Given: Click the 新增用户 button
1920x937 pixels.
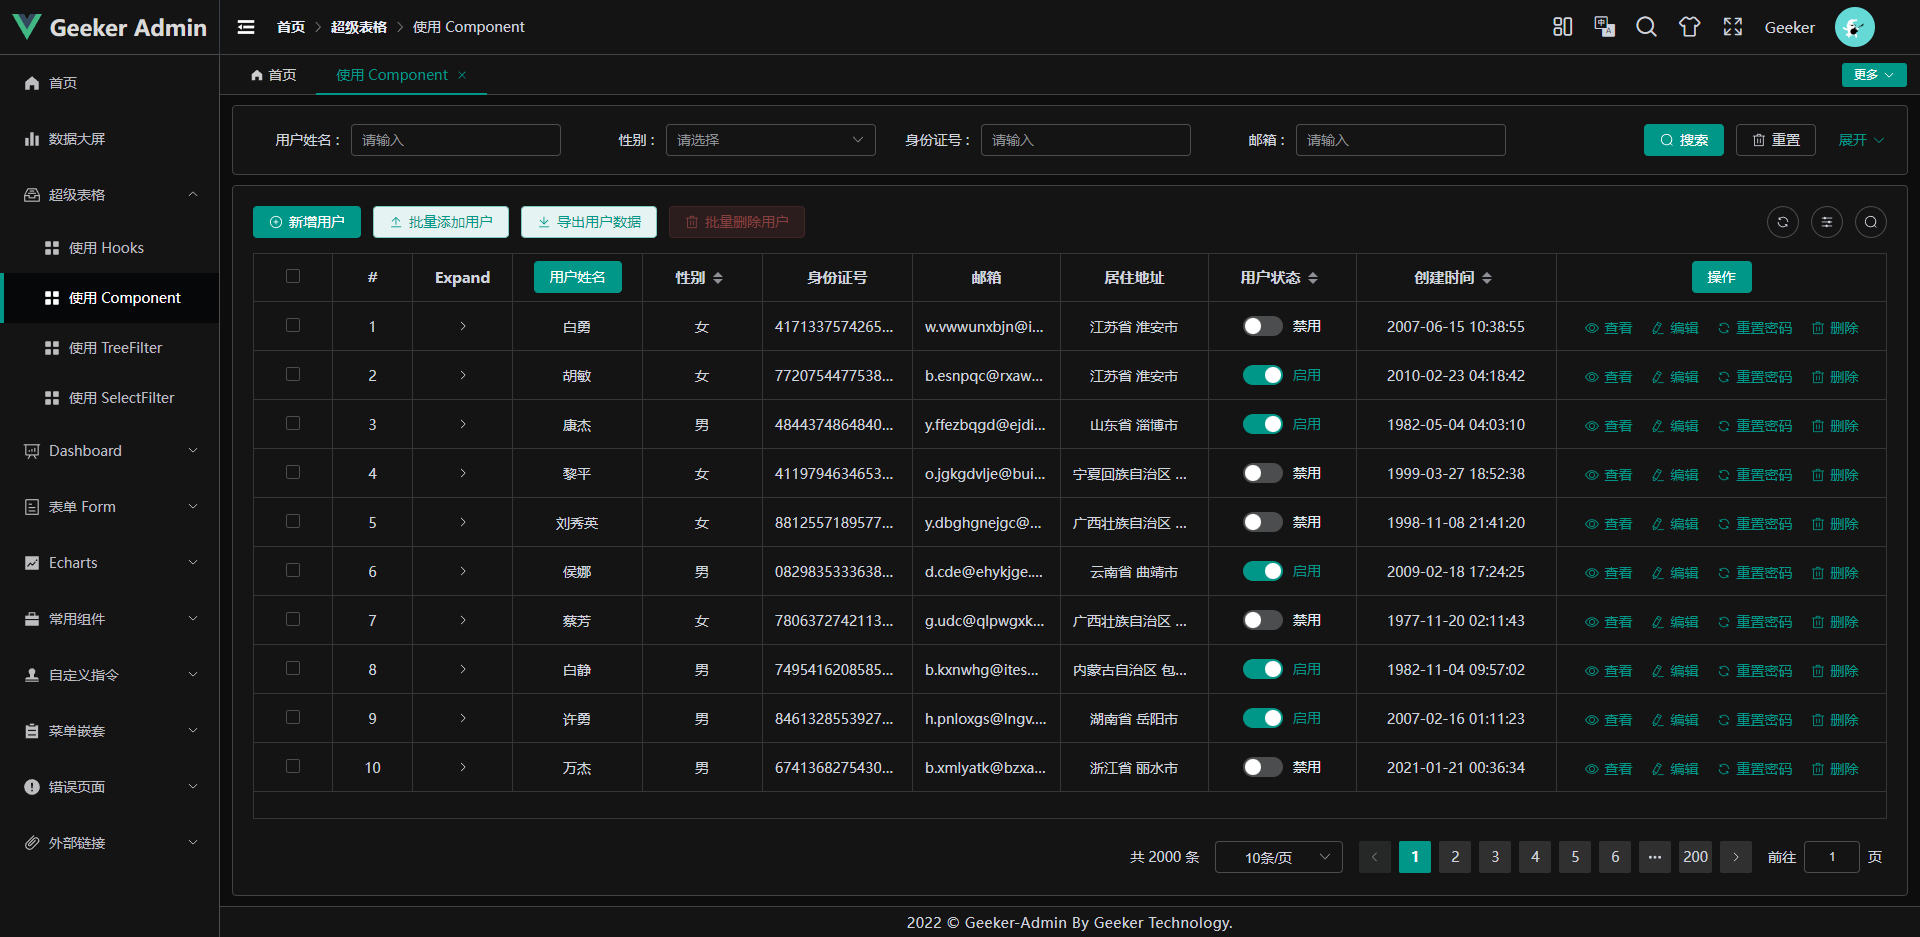Looking at the screenshot, I should (x=307, y=222).
